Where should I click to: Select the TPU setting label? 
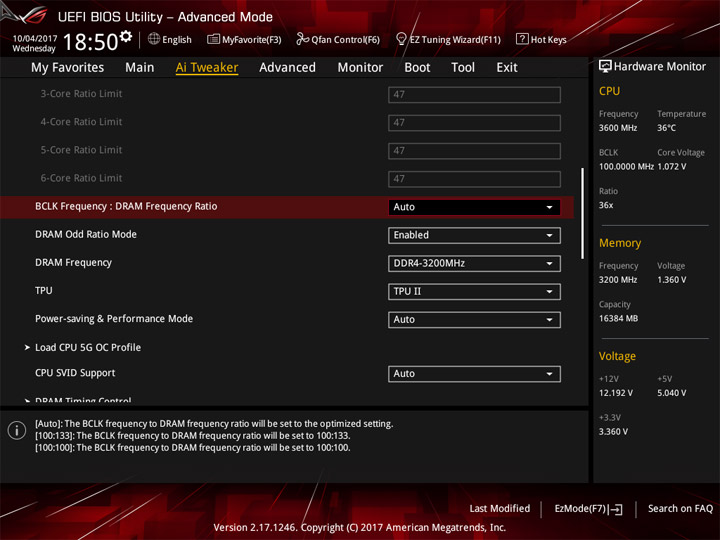pyautogui.click(x=44, y=291)
